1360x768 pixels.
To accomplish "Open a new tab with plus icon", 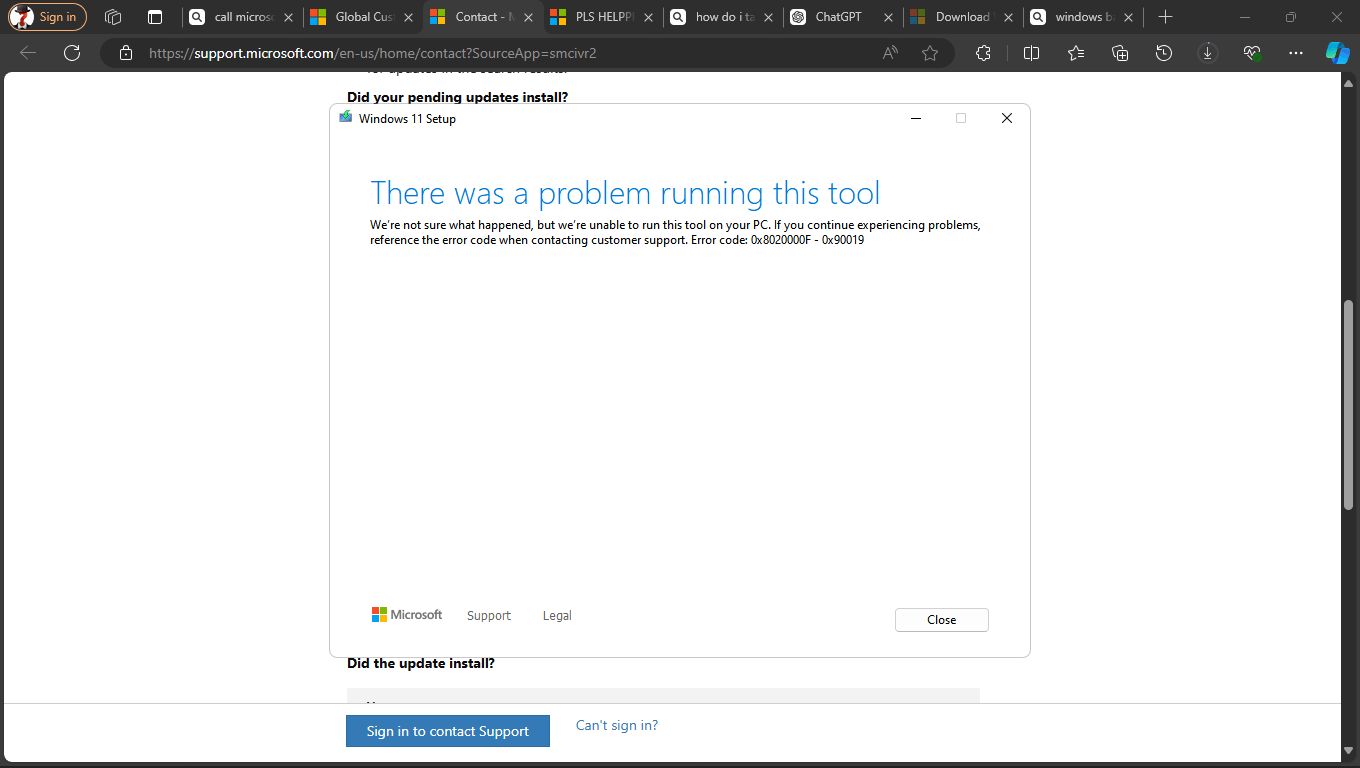I will coord(1165,17).
